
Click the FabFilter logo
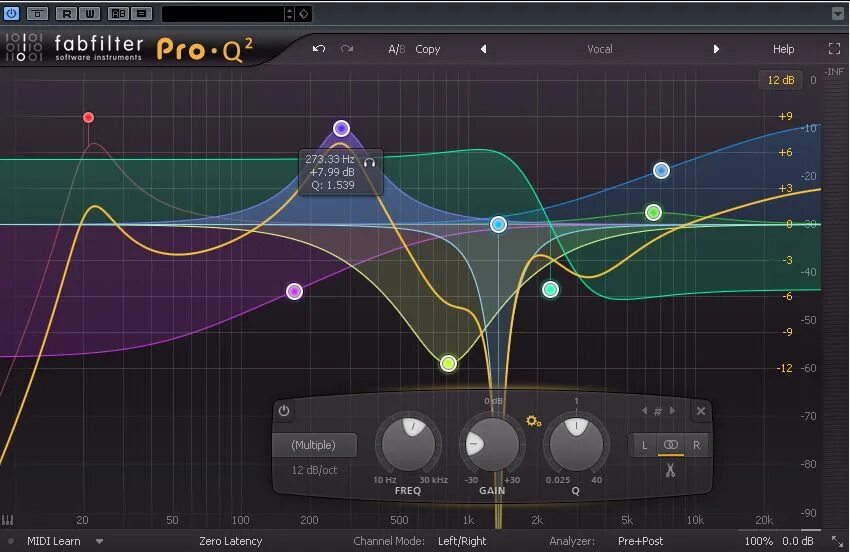click(x=73, y=48)
